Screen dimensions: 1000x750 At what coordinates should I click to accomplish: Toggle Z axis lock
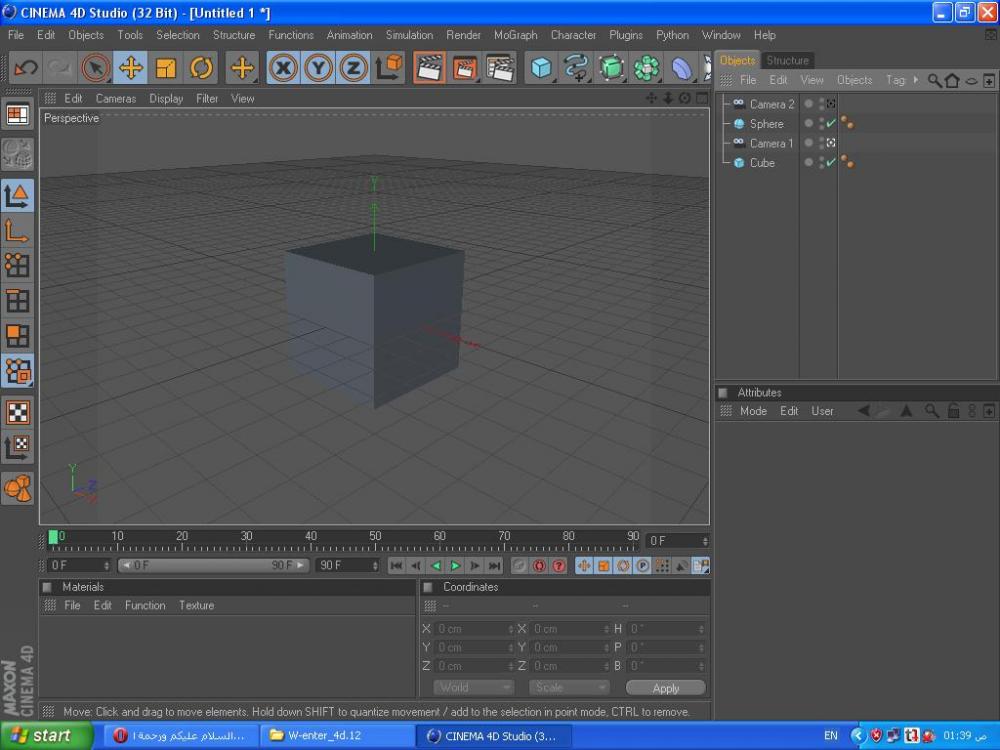point(353,68)
